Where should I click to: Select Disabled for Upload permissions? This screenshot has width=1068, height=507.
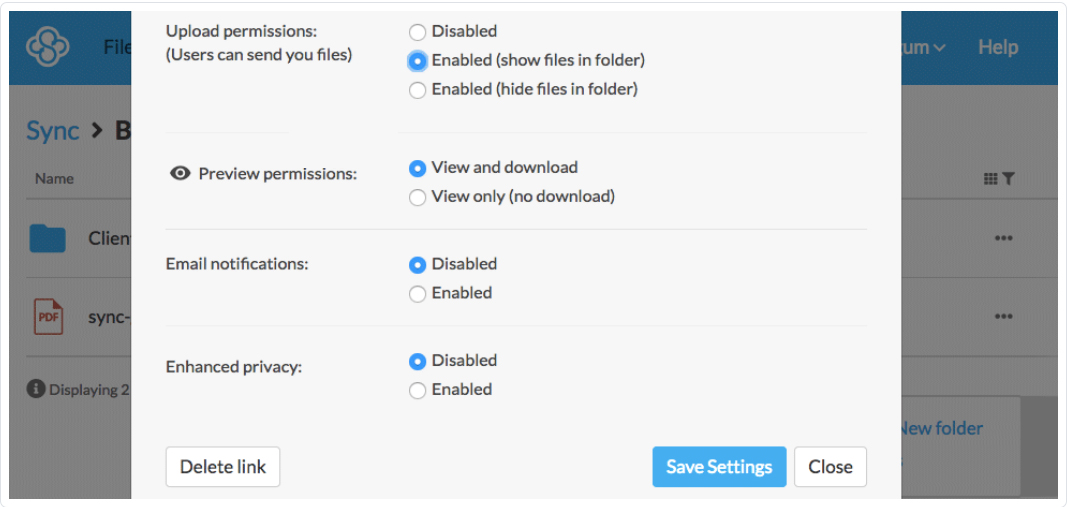(x=417, y=32)
